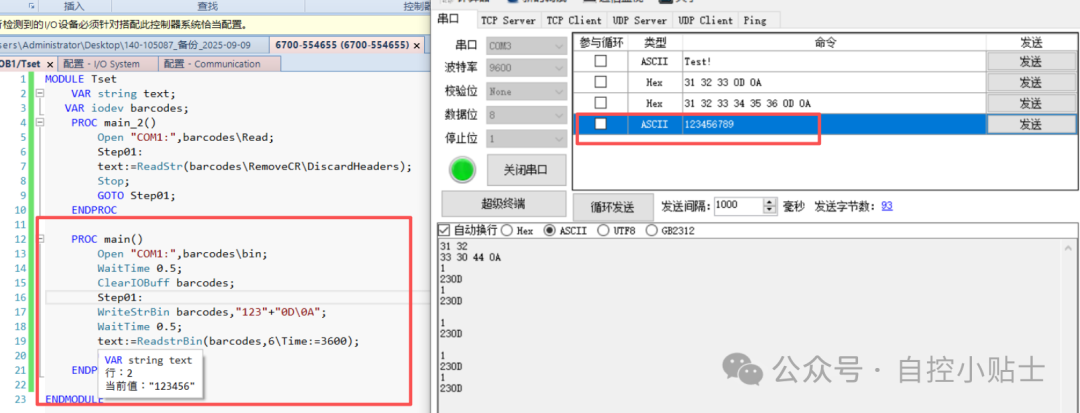Click the Test! command cell
Viewport: 1080px width, 413px height.
[834, 61]
